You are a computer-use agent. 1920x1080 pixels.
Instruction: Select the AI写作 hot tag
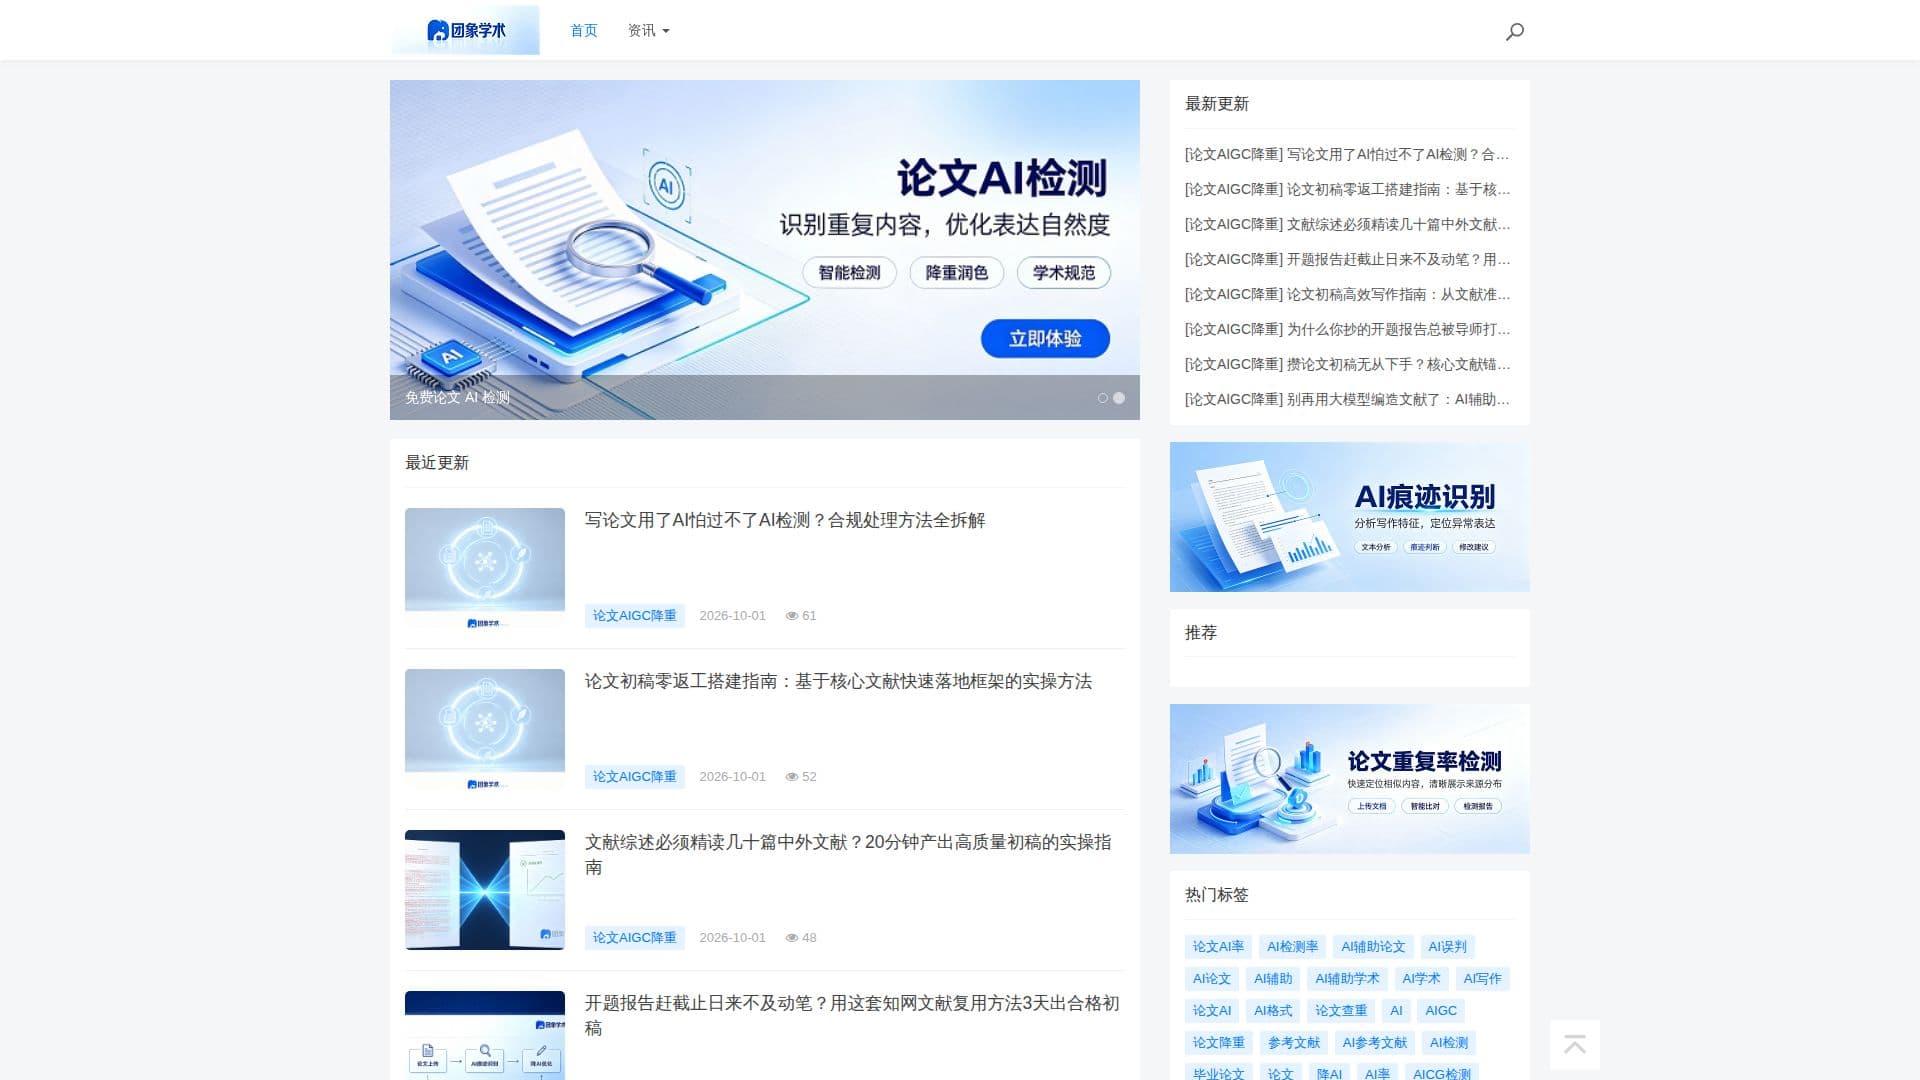point(1482,979)
